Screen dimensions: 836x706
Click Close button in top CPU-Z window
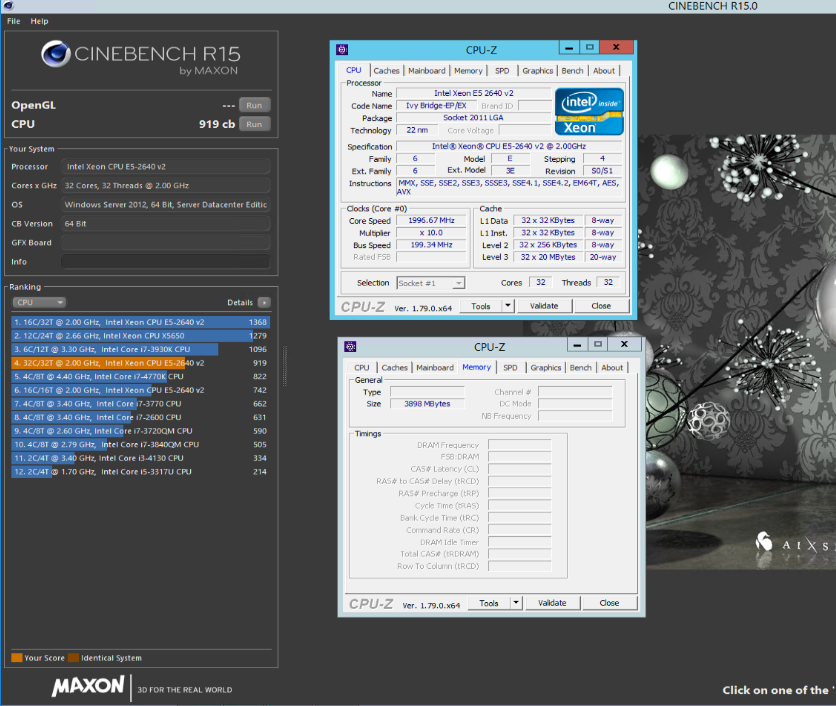pos(601,306)
